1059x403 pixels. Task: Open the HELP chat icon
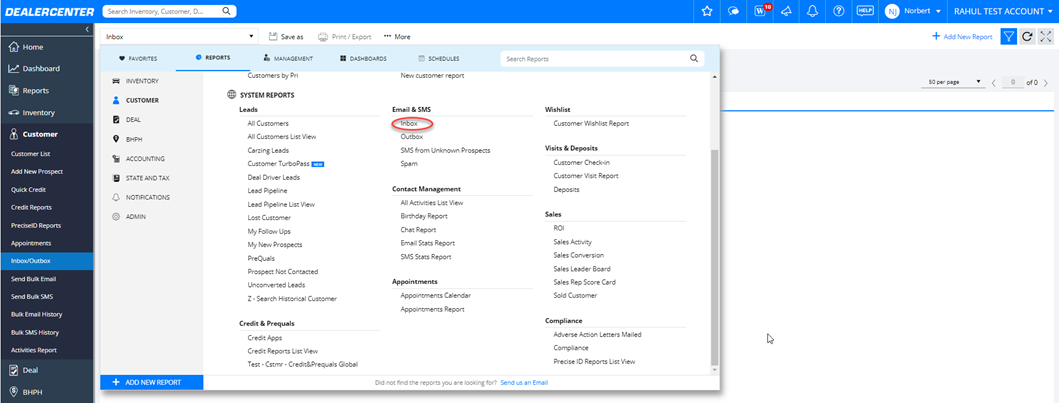point(865,11)
